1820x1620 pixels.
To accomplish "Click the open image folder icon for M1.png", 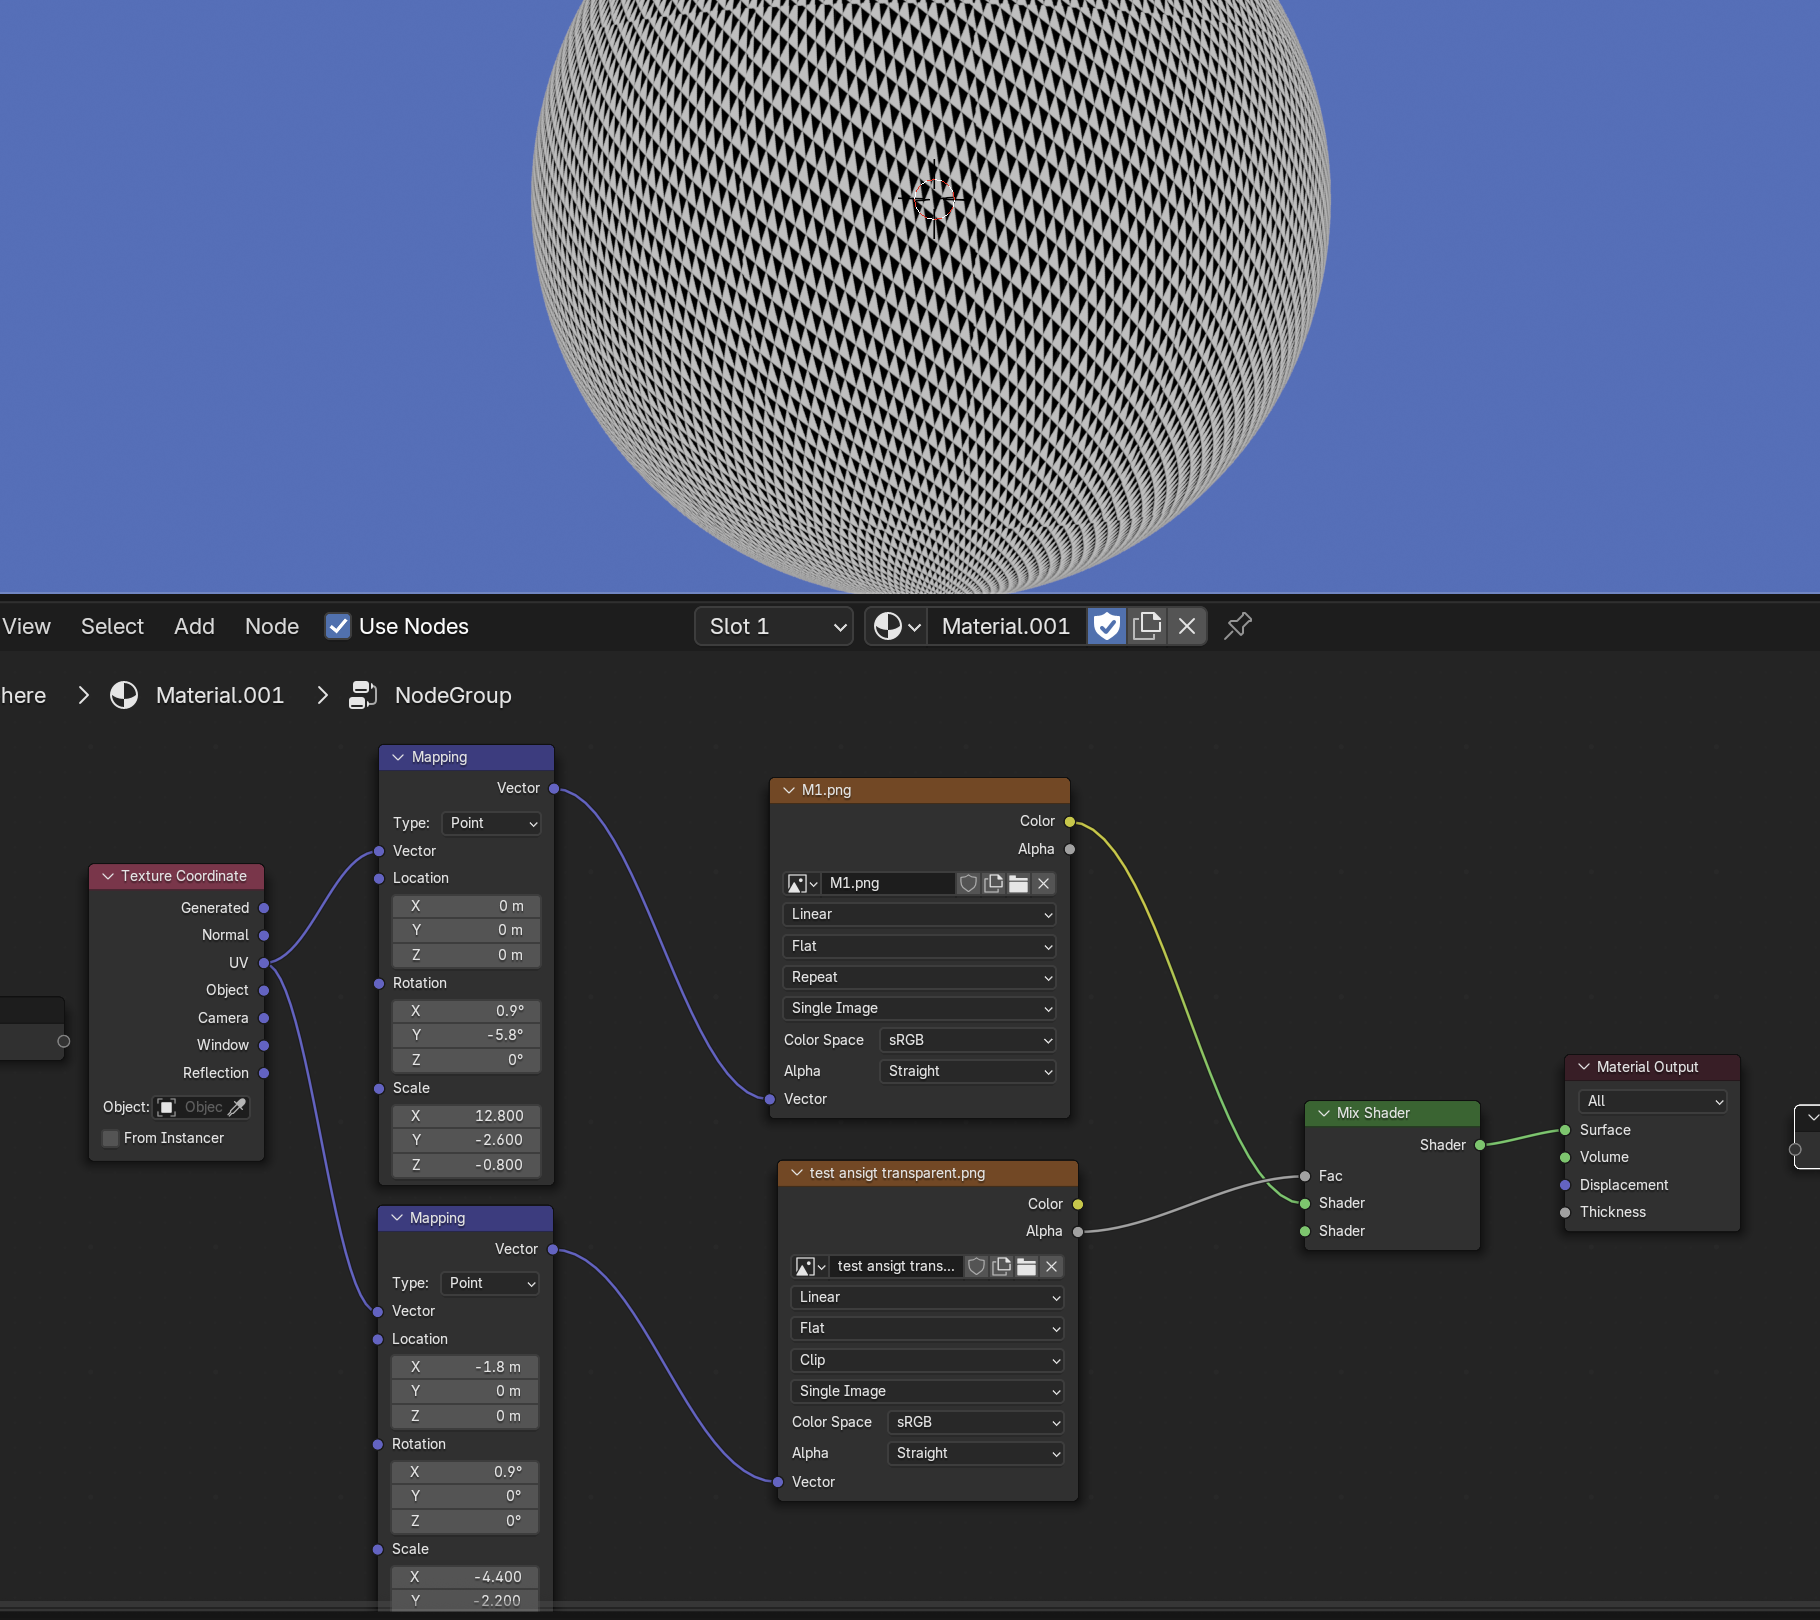I will click(1018, 883).
